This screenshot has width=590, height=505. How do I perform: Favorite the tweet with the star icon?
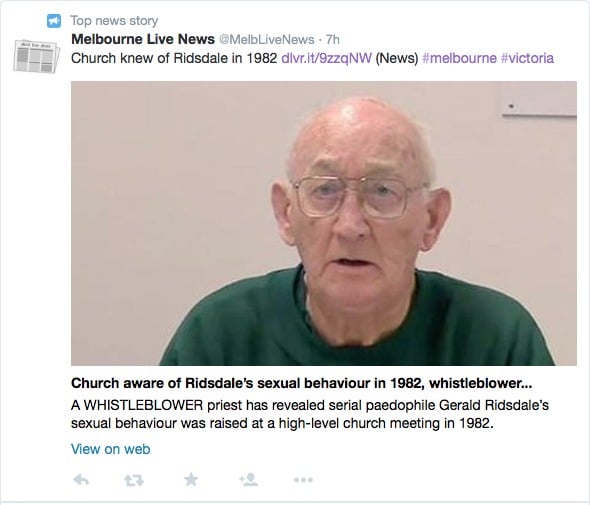191,479
